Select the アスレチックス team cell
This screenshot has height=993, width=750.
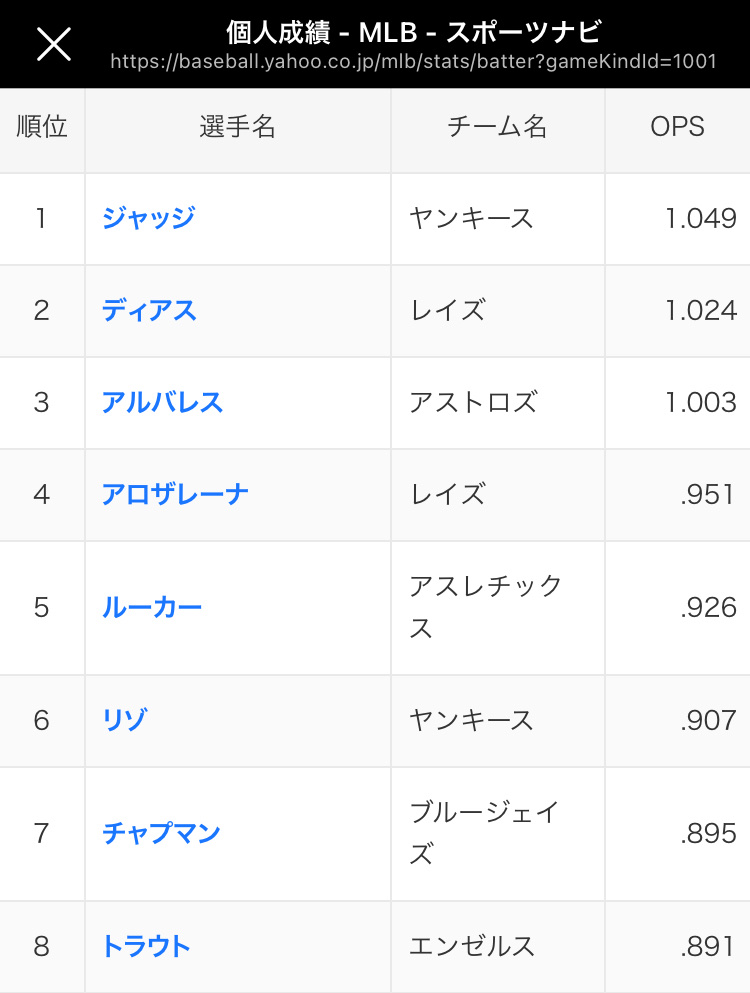point(498,608)
